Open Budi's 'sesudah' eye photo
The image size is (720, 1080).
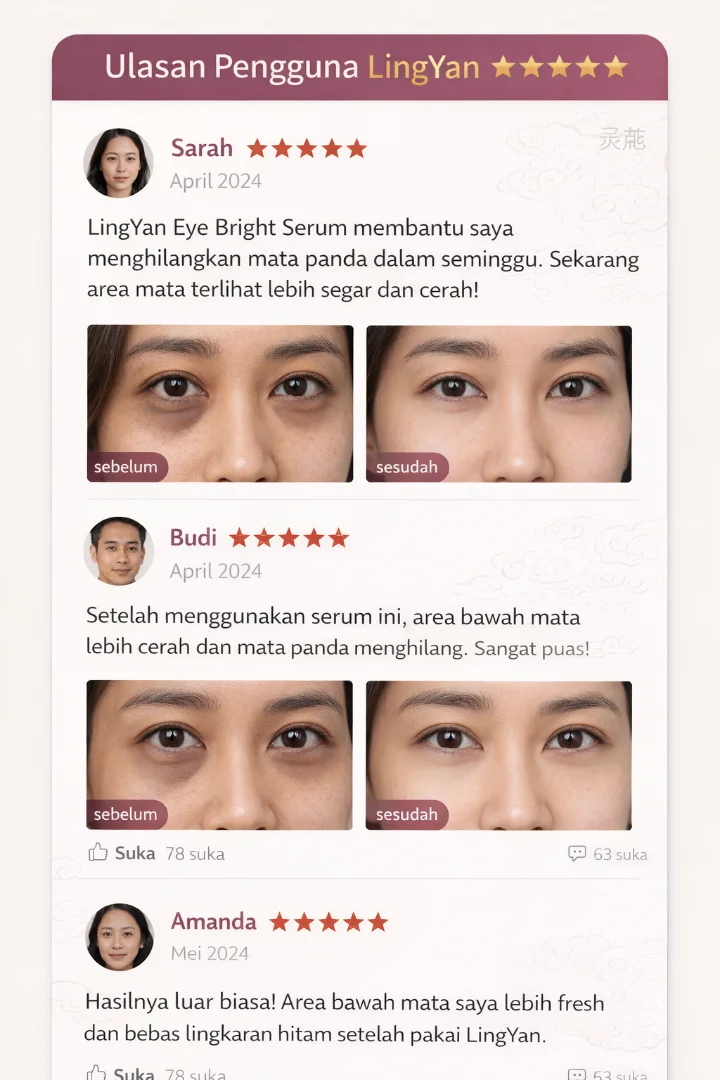(x=499, y=755)
